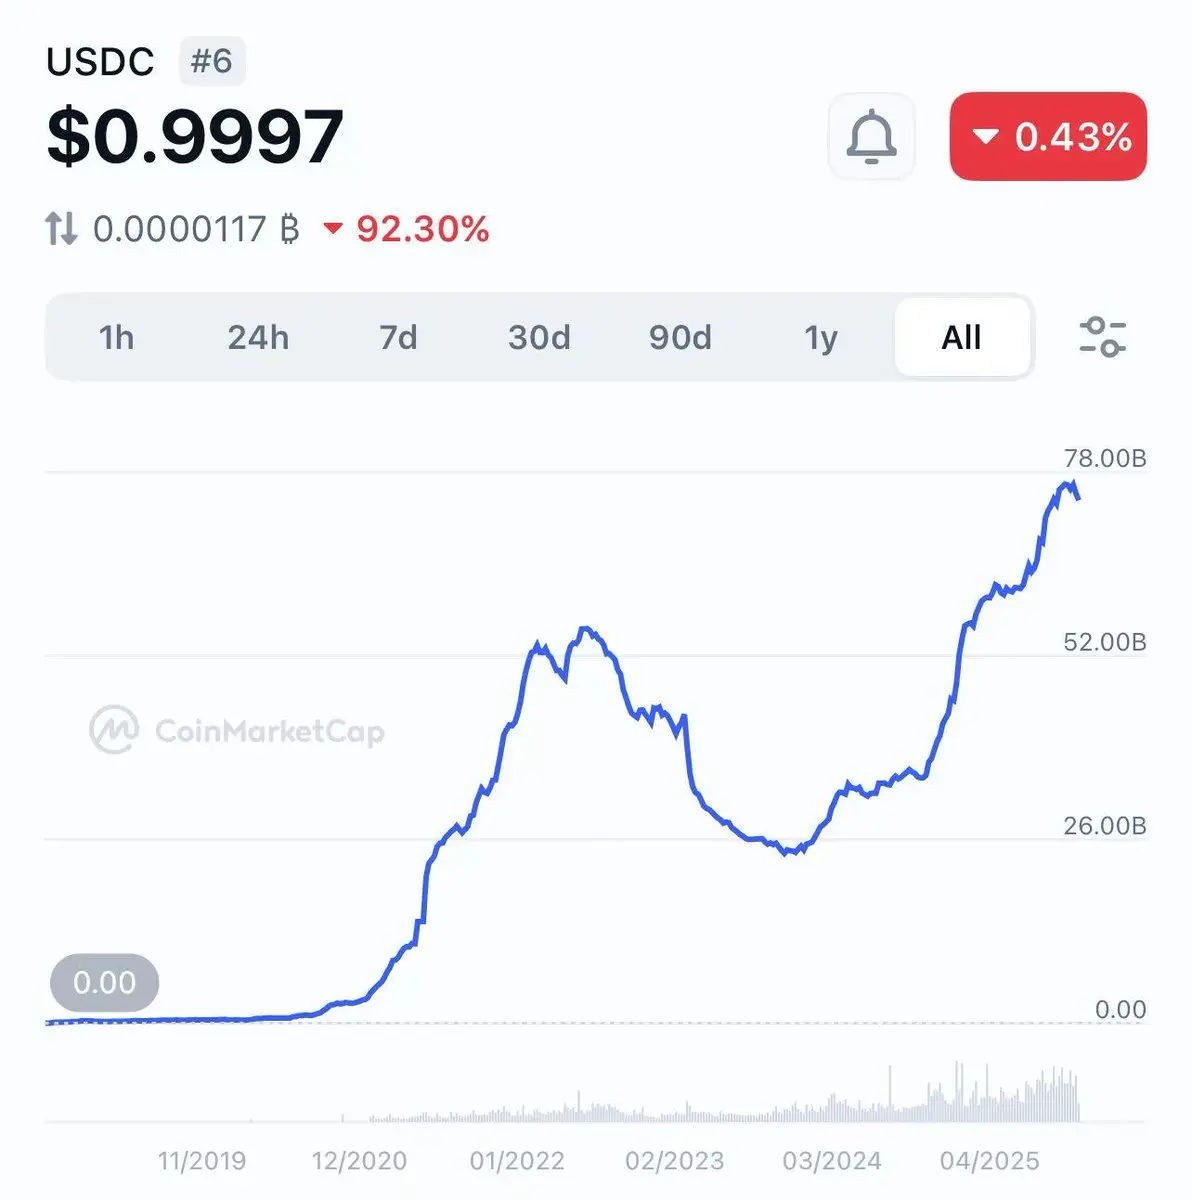The image size is (1192, 1200).
Task: Tap the 0.0000117 BTC price text
Action: tap(196, 229)
